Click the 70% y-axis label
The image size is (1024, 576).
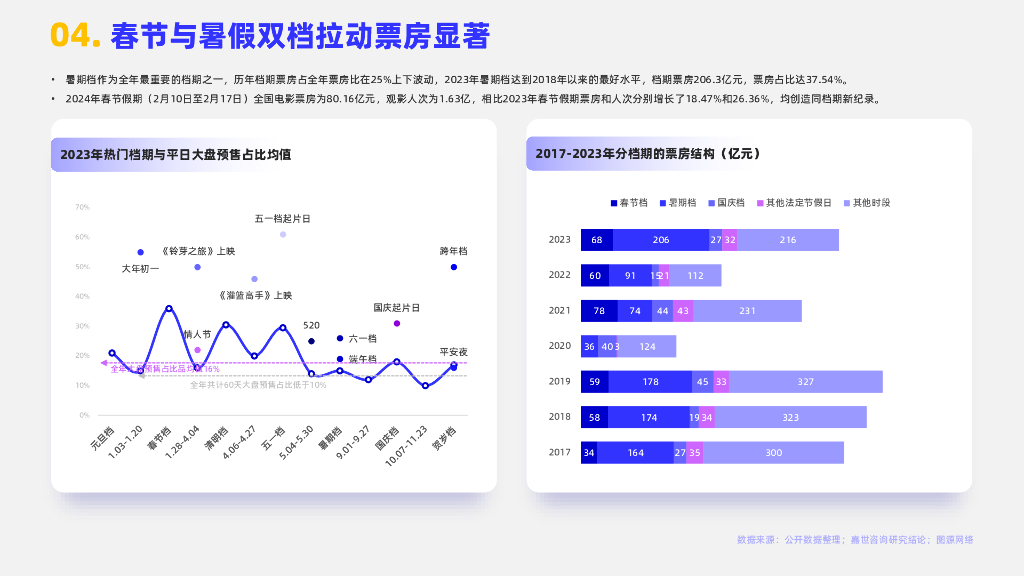click(x=82, y=207)
